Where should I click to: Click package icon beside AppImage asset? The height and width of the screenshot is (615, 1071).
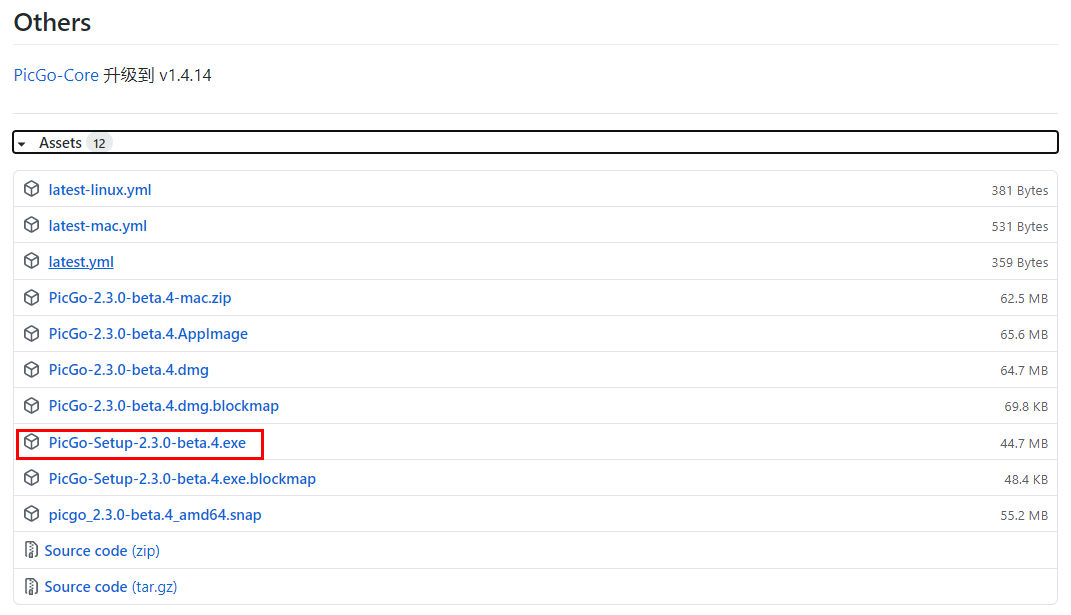pyautogui.click(x=31, y=333)
